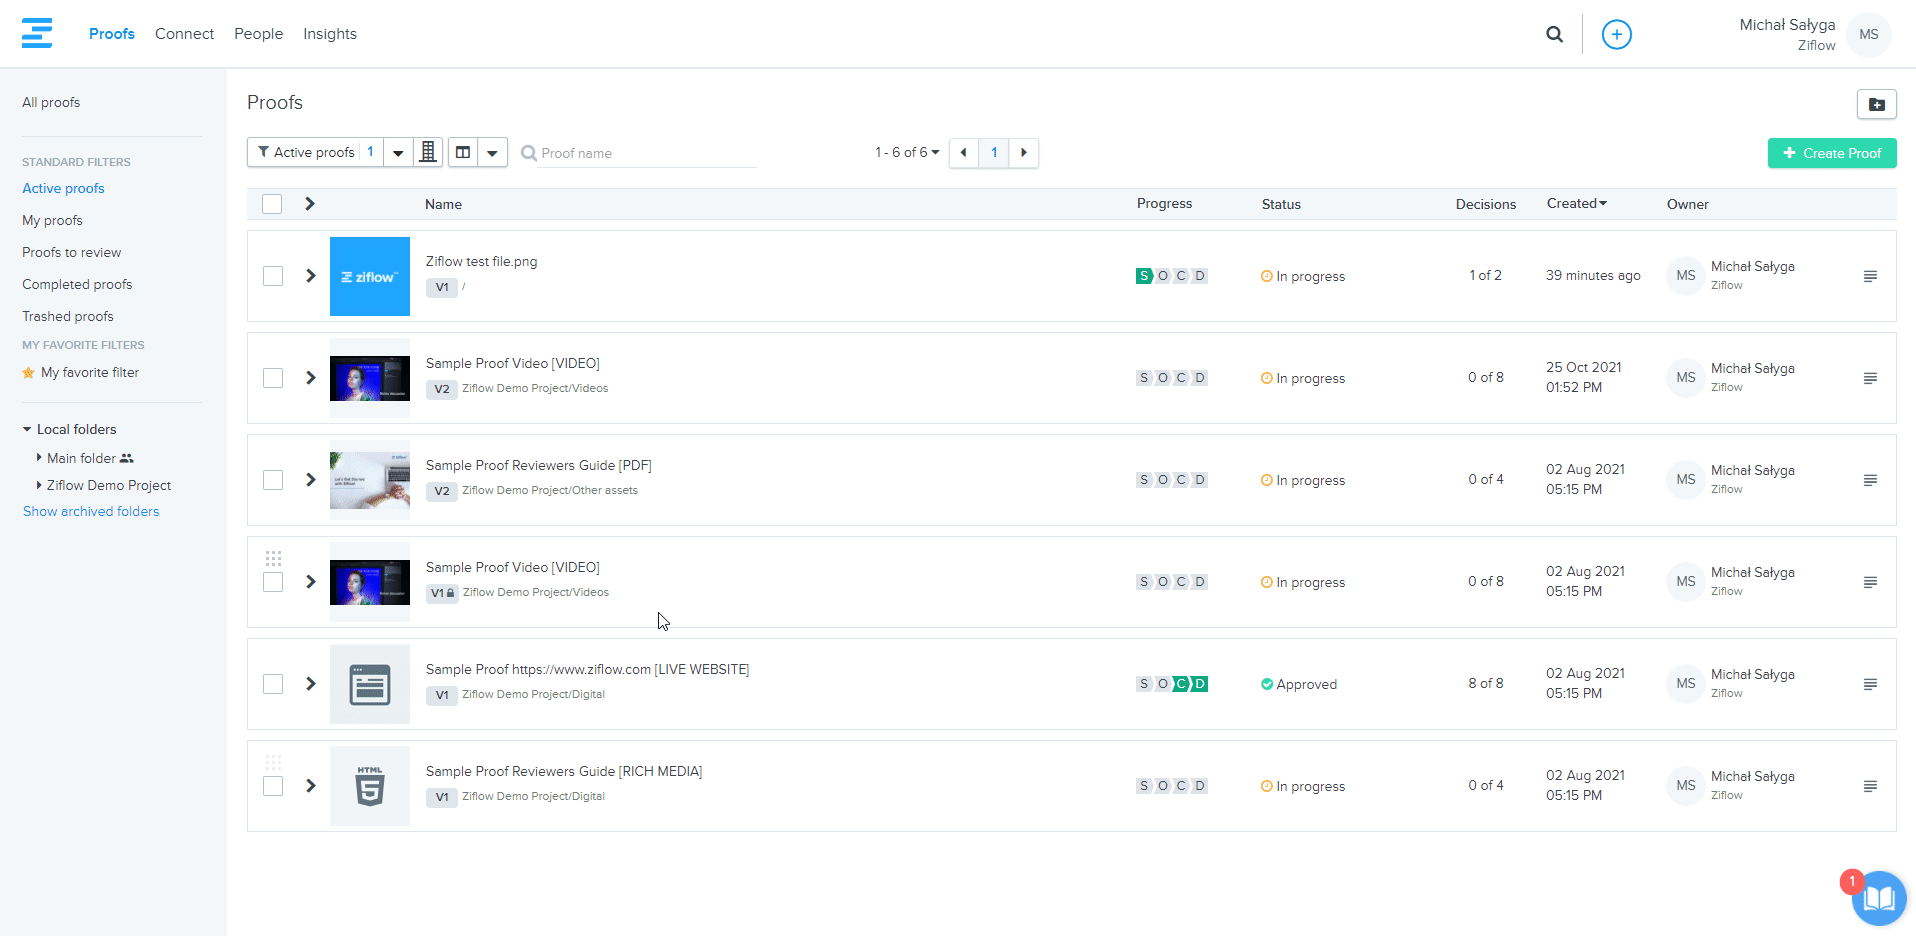Viewport: 1916px width, 936px height.
Task: Open the Active proofs filter dropdown arrow
Action: (x=398, y=153)
